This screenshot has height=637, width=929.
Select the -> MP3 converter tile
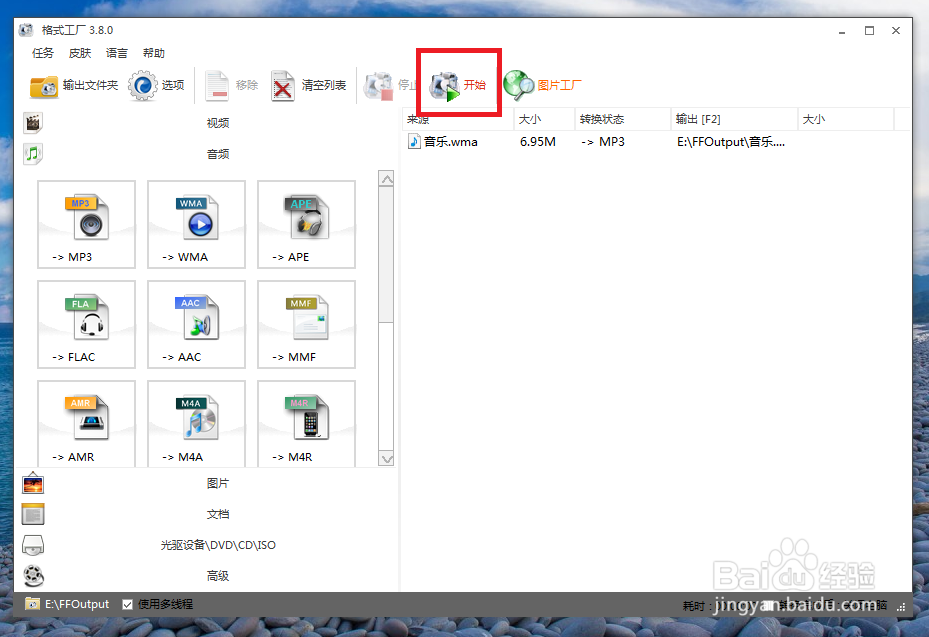pyautogui.click(x=86, y=224)
